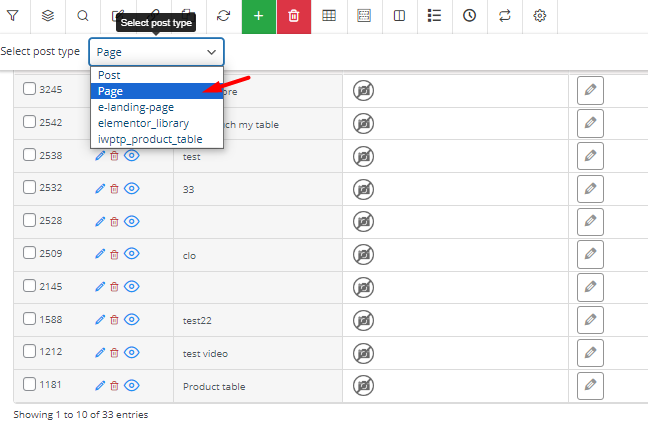Delete row 1588 using its trash icon
Screen dimensions: 648x424
114,320
